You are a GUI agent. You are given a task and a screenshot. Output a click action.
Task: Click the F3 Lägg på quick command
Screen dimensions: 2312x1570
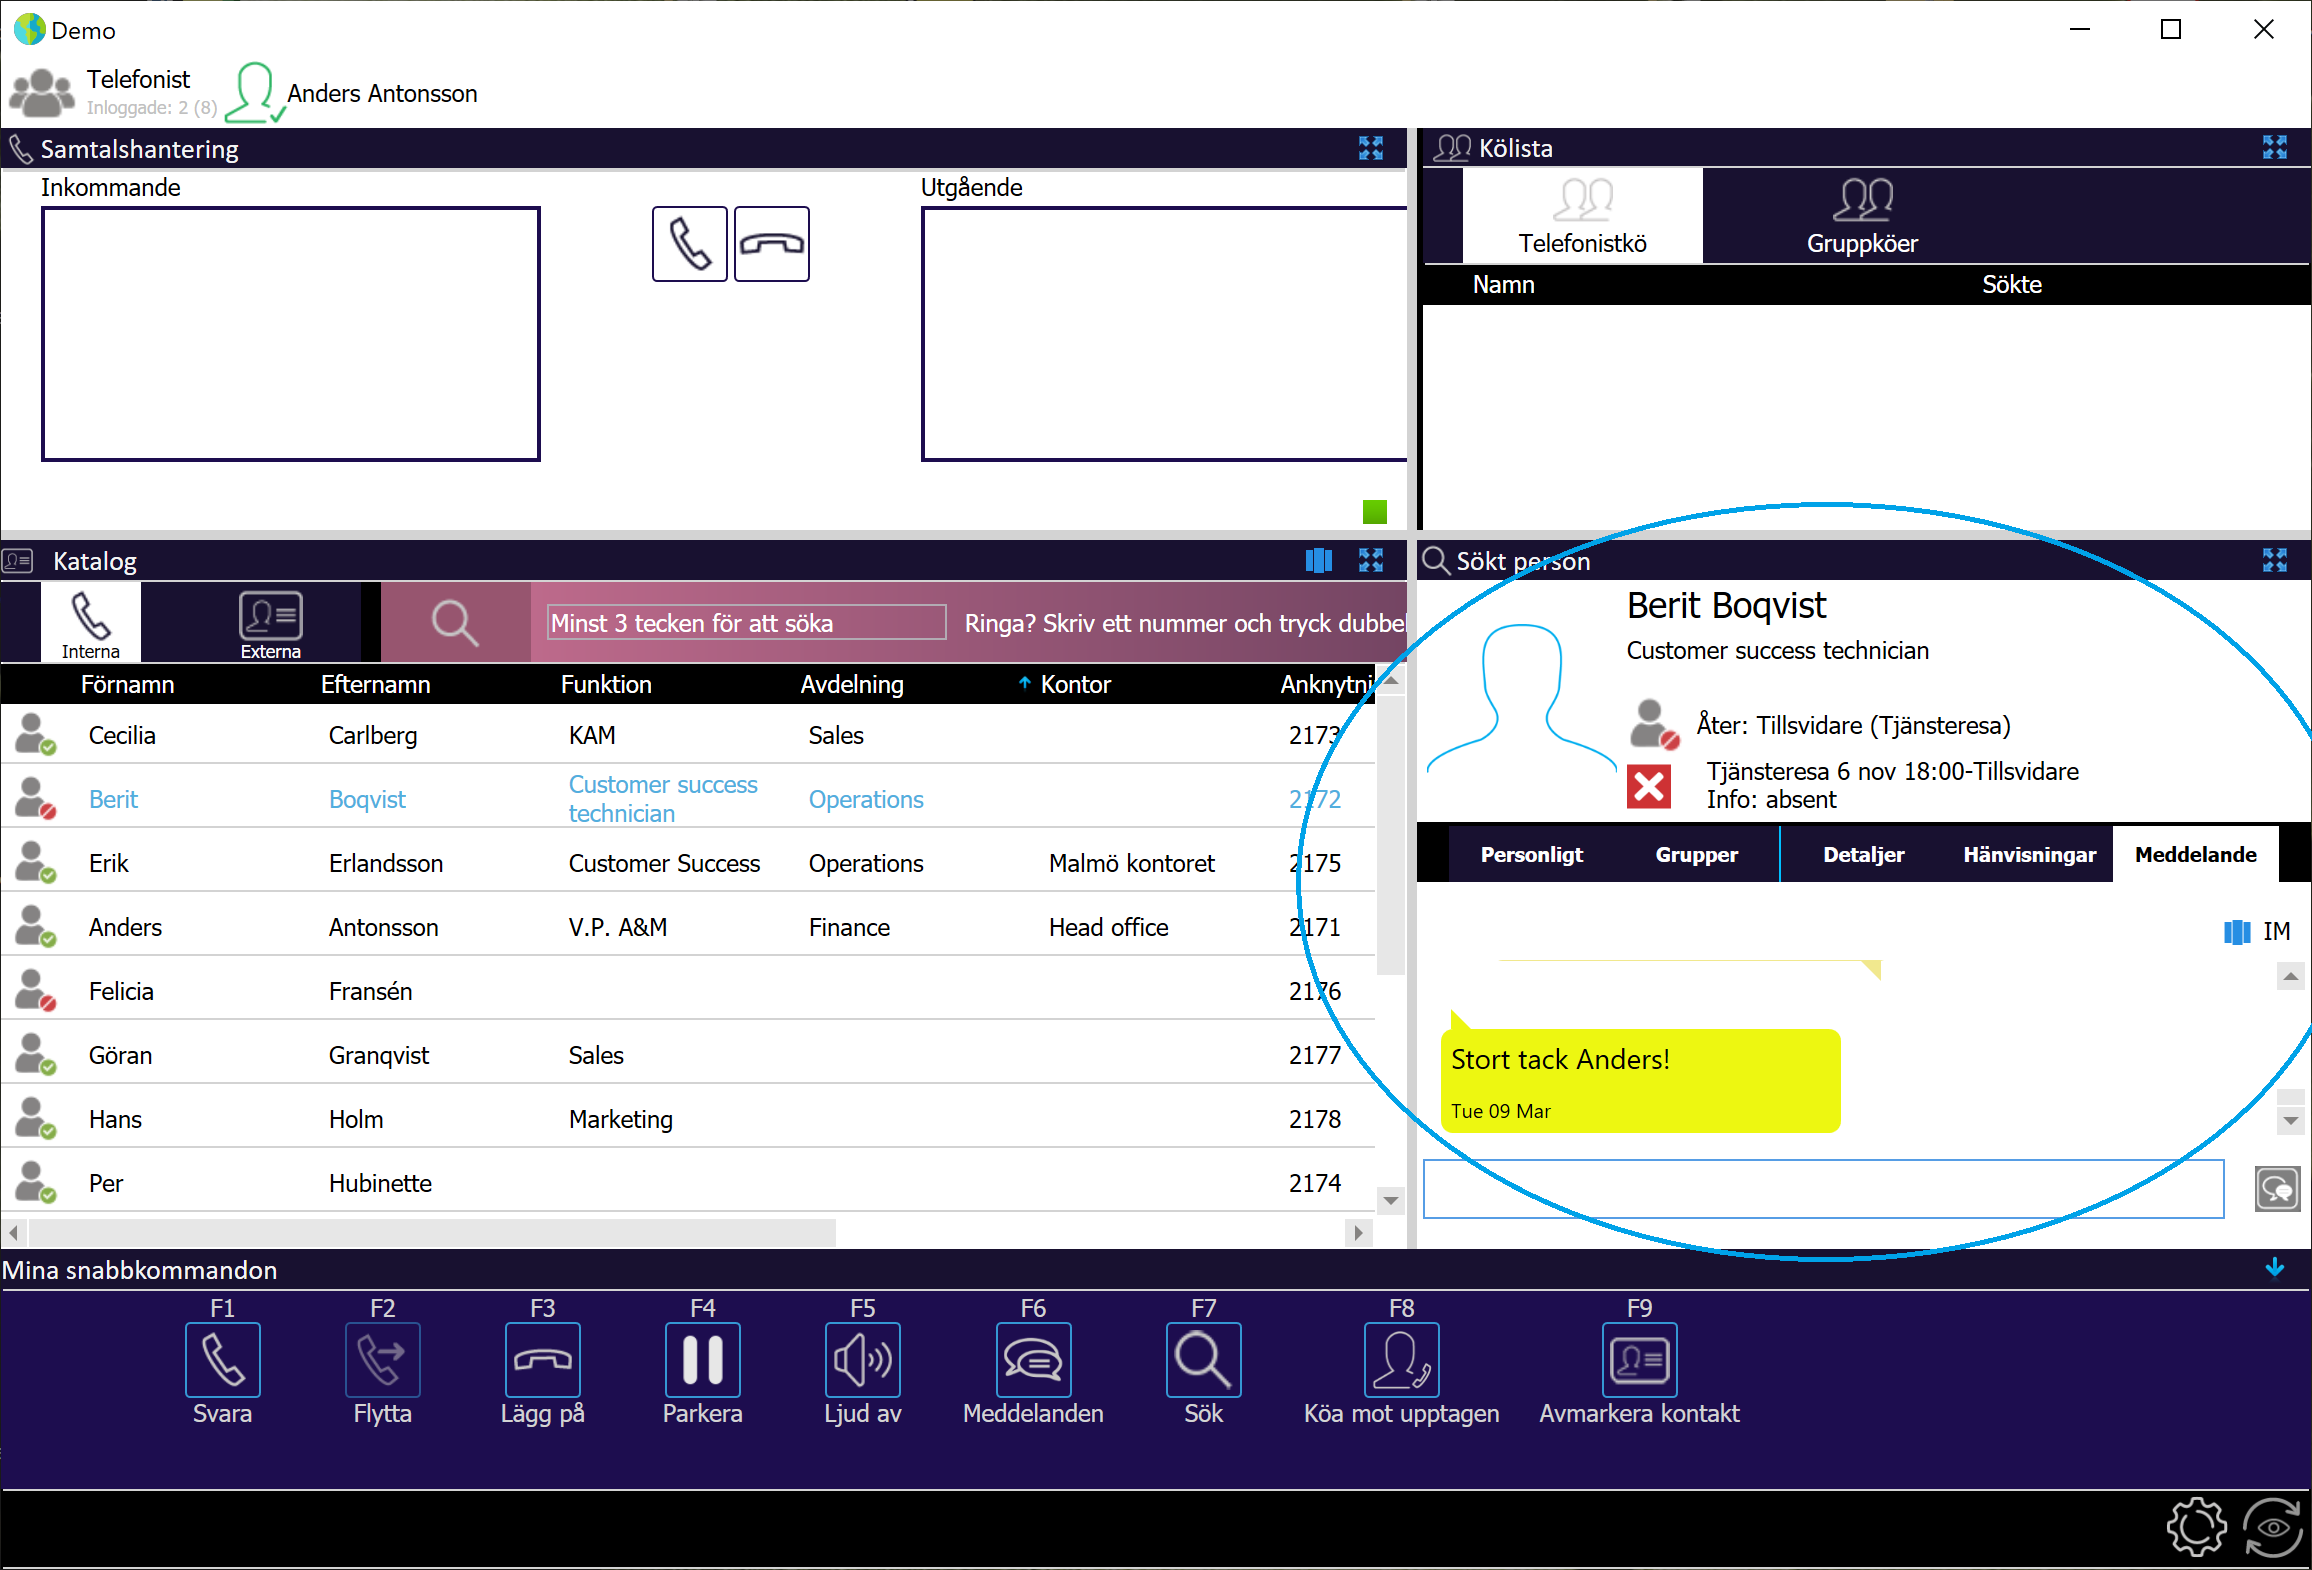pos(542,1360)
